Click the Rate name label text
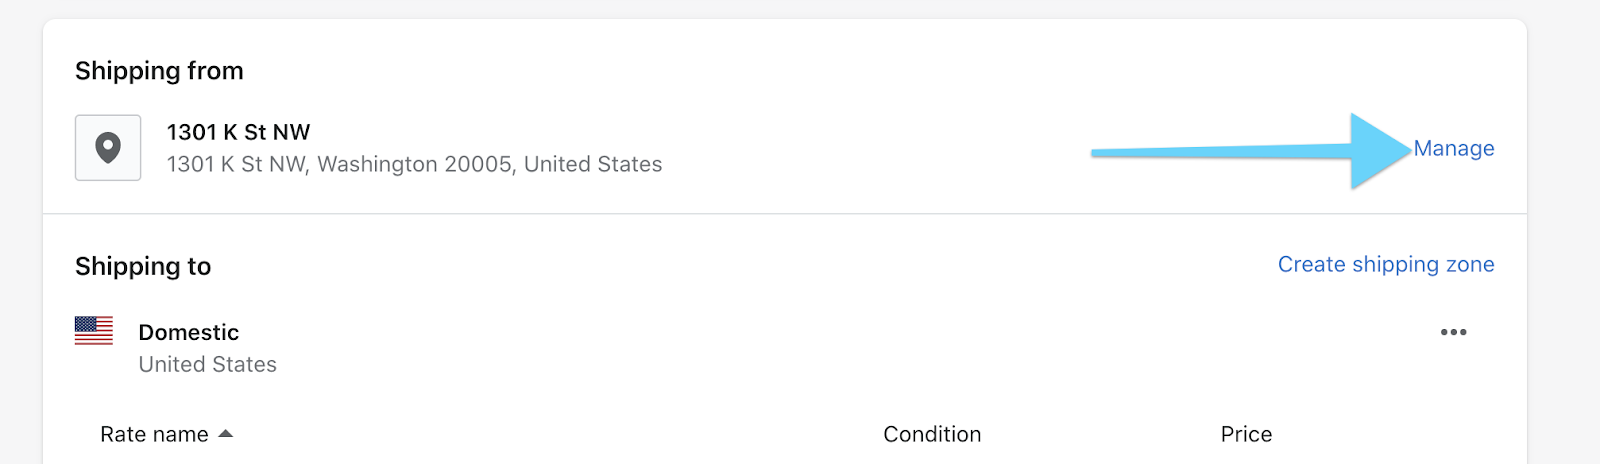Screen dimensions: 1600x464 pyautogui.click(x=154, y=434)
